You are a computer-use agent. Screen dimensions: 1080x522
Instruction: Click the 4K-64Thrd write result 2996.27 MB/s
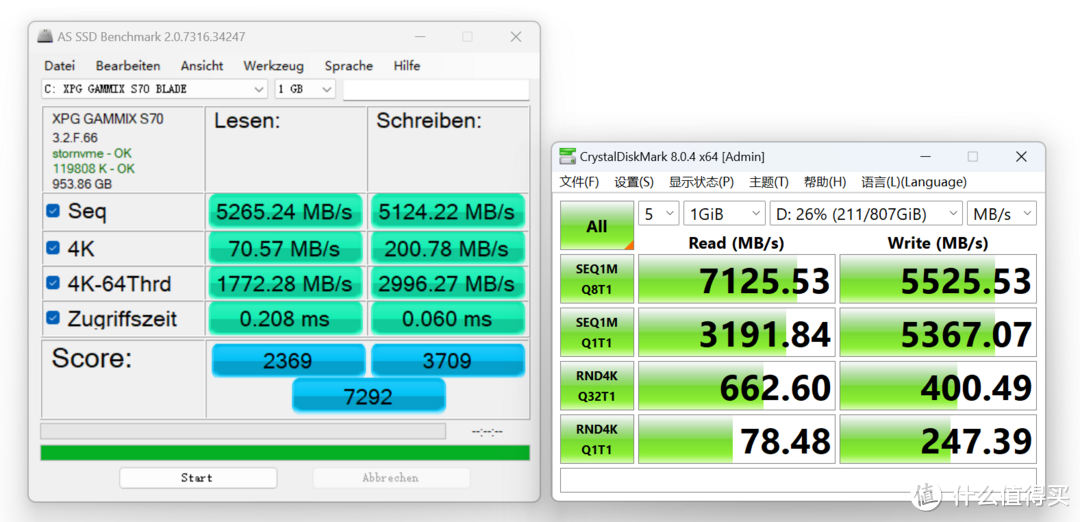pyautogui.click(x=448, y=283)
